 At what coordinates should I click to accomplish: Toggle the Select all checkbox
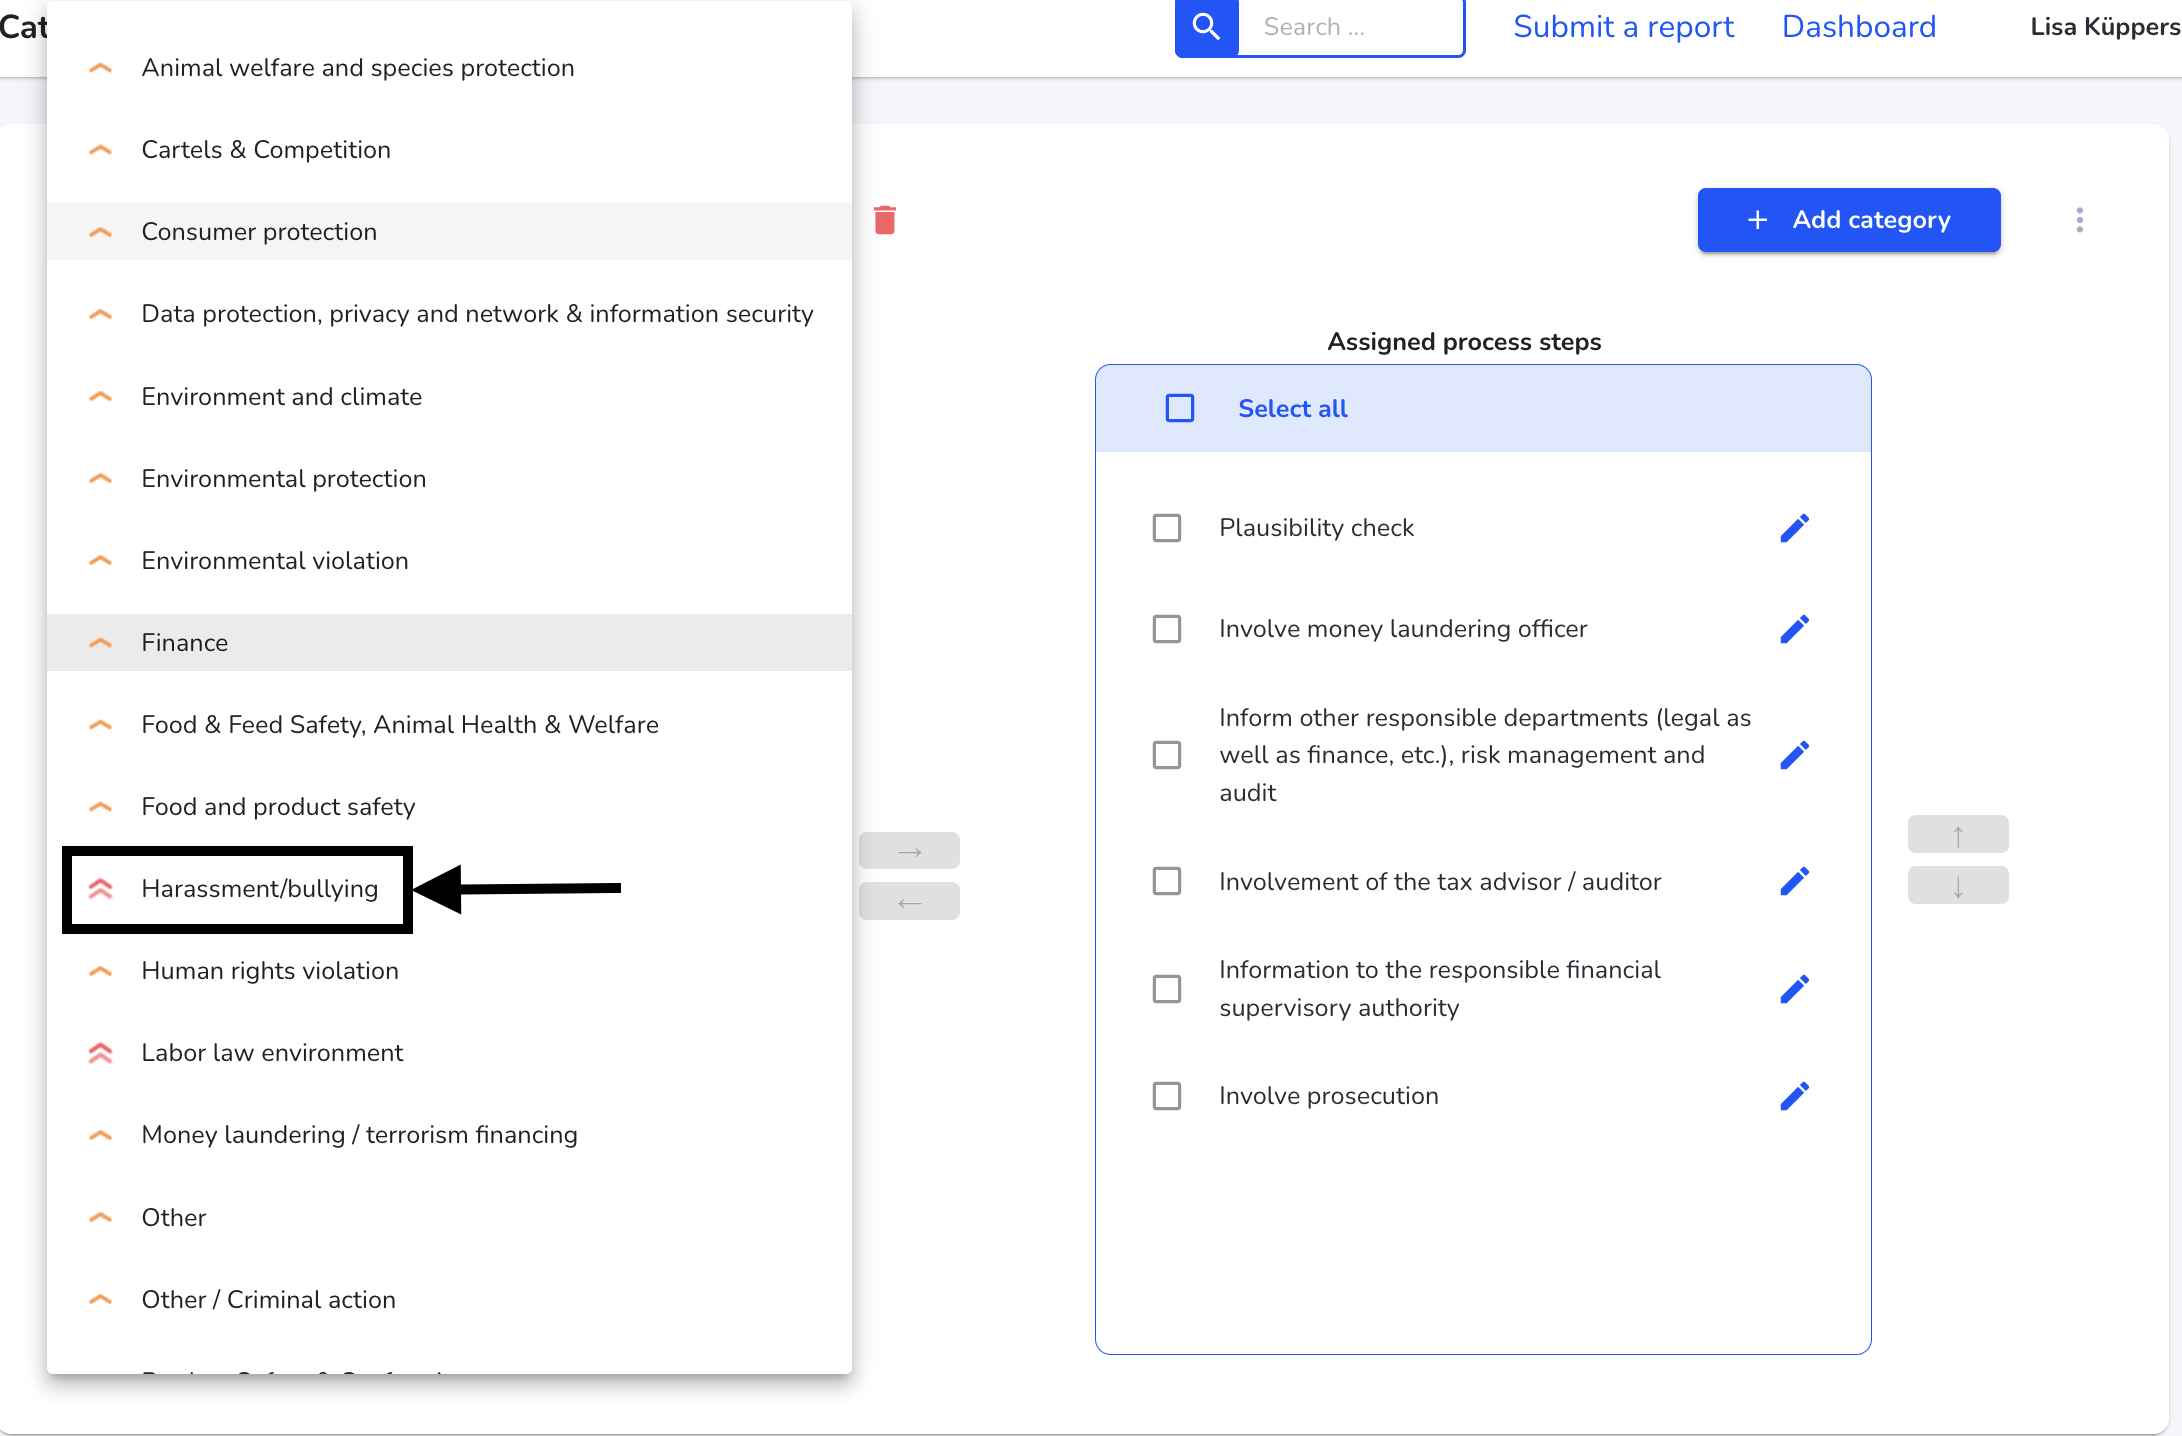click(x=1179, y=407)
